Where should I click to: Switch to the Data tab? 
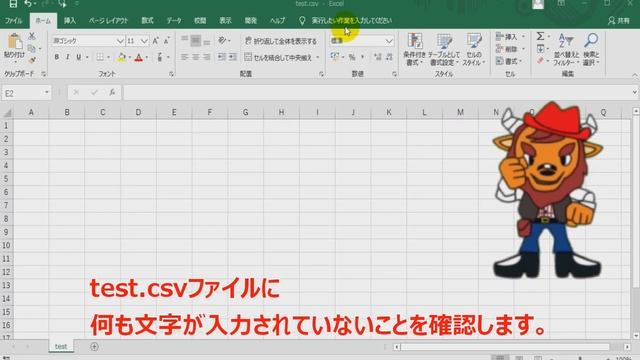click(x=174, y=20)
